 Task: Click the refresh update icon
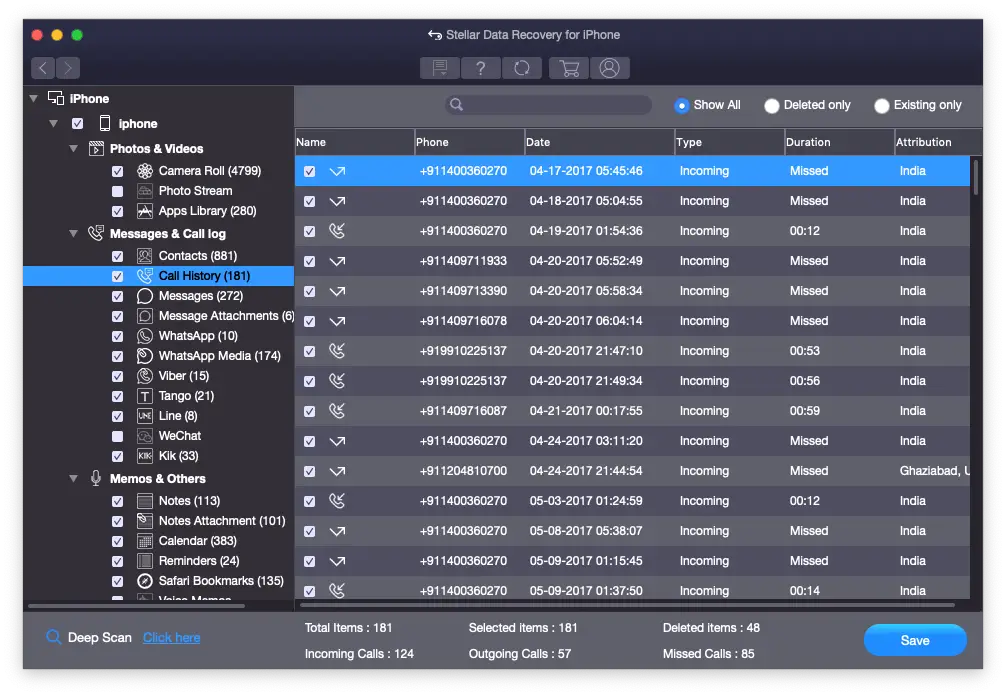522,67
